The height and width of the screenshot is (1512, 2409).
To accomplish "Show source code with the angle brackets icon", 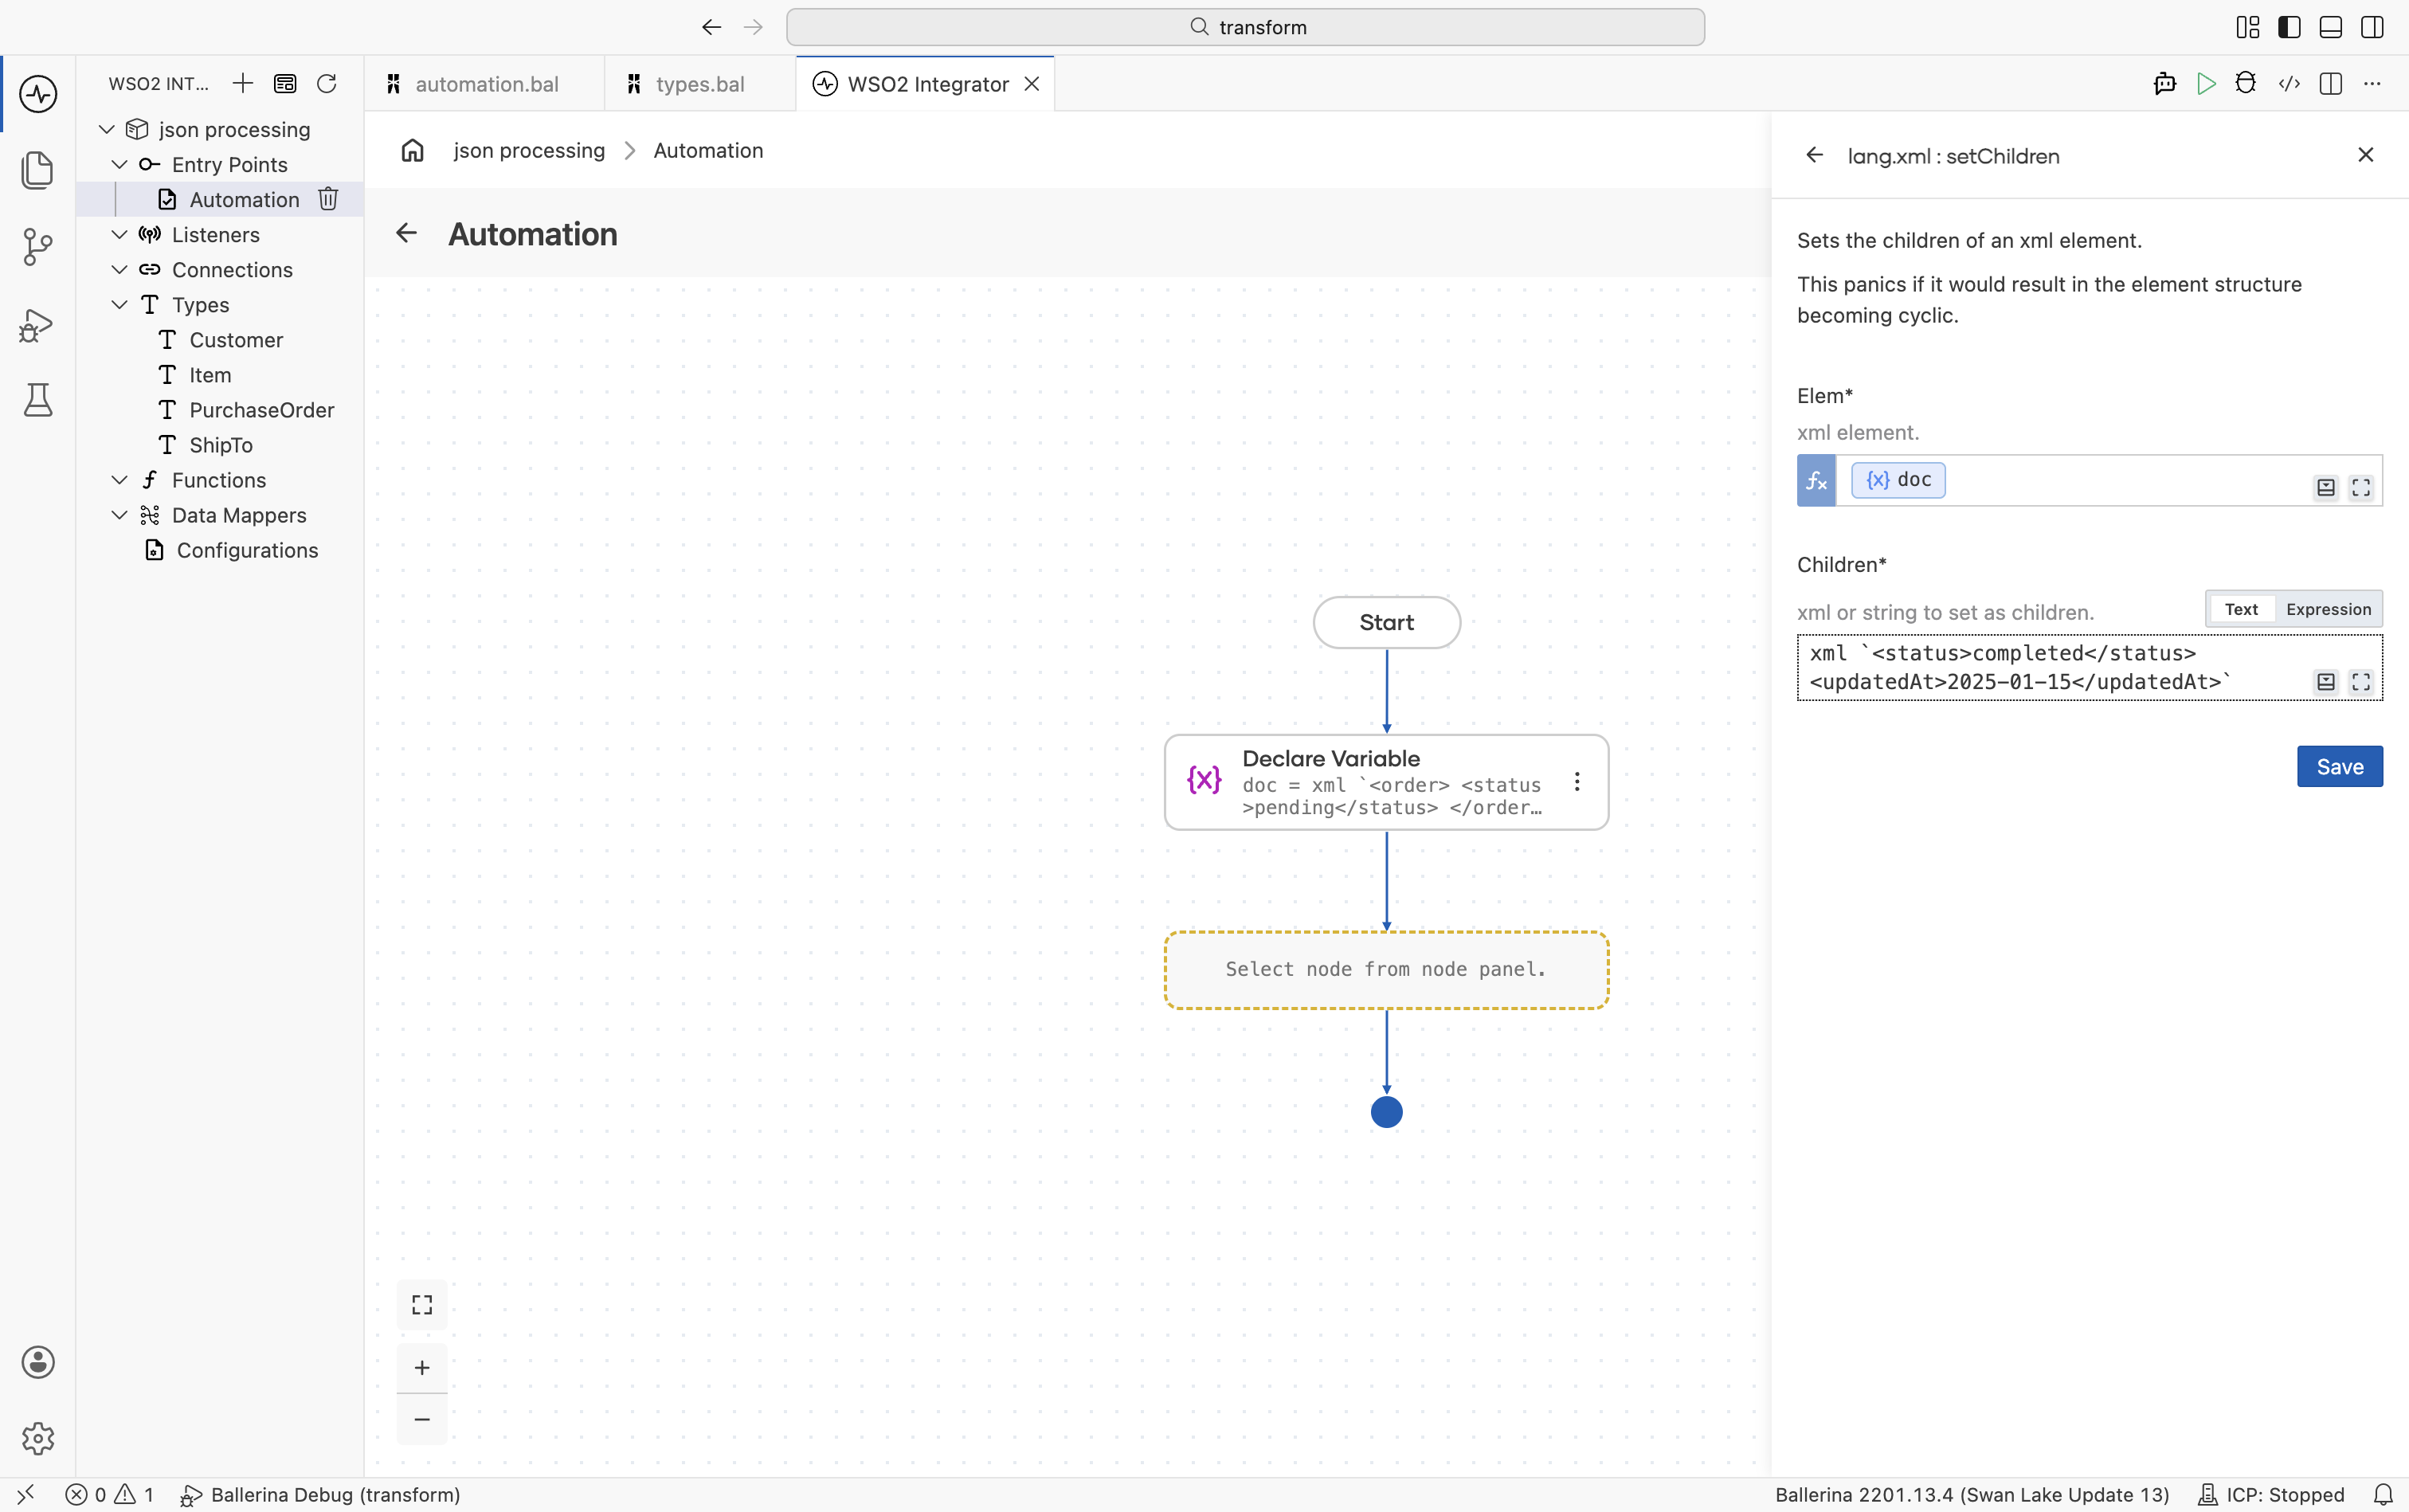I will pyautogui.click(x=2289, y=84).
